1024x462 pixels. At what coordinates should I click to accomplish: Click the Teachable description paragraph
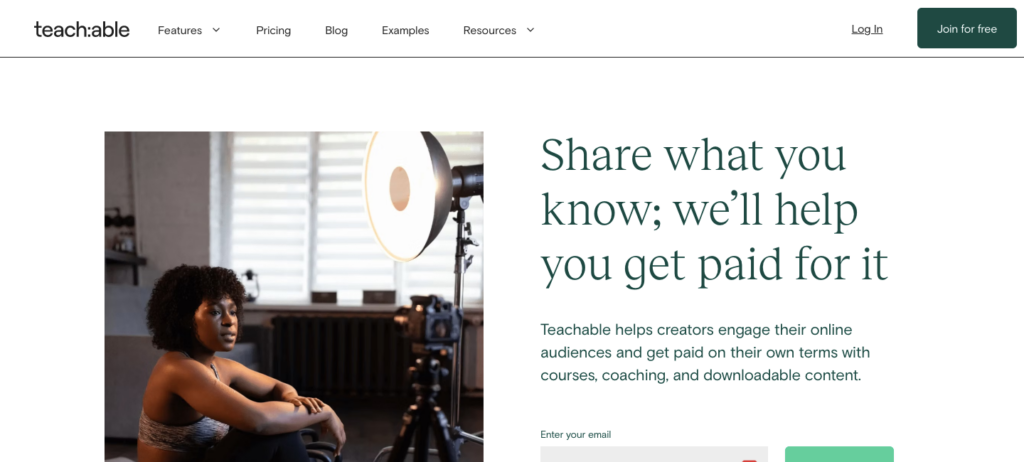click(x=705, y=352)
